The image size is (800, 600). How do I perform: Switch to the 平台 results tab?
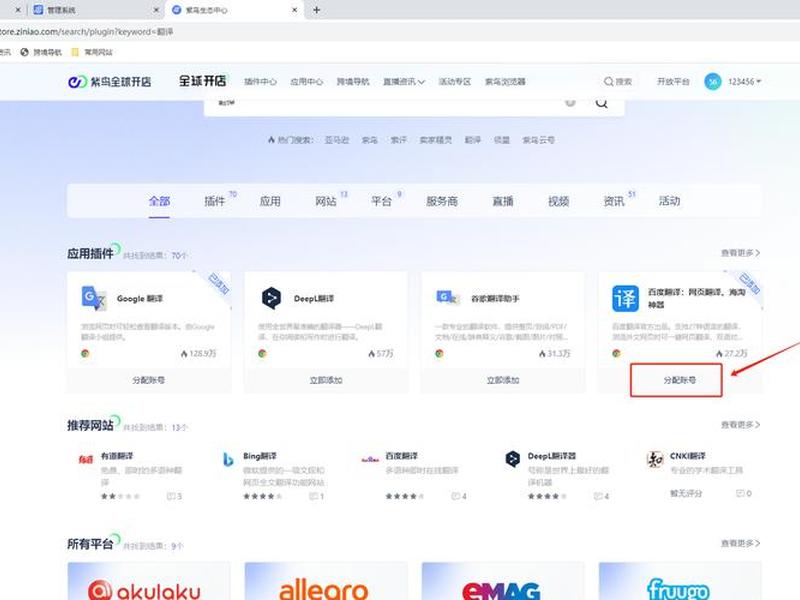pyautogui.click(x=381, y=201)
